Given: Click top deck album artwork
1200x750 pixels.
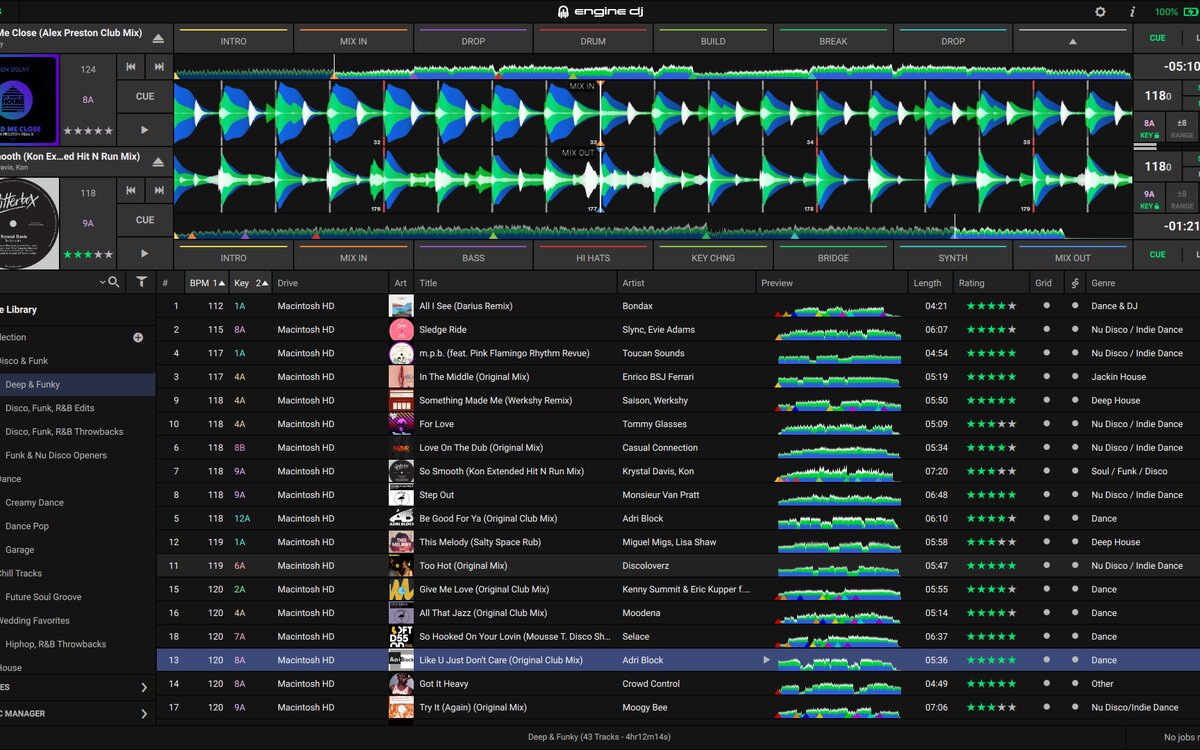Looking at the screenshot, I should pos(29,100).
